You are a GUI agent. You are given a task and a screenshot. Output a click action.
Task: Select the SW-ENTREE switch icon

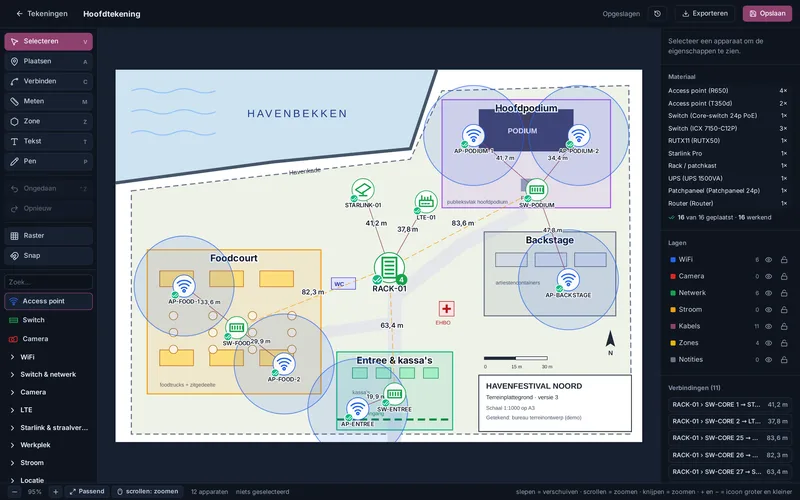(x=394, y=394)
